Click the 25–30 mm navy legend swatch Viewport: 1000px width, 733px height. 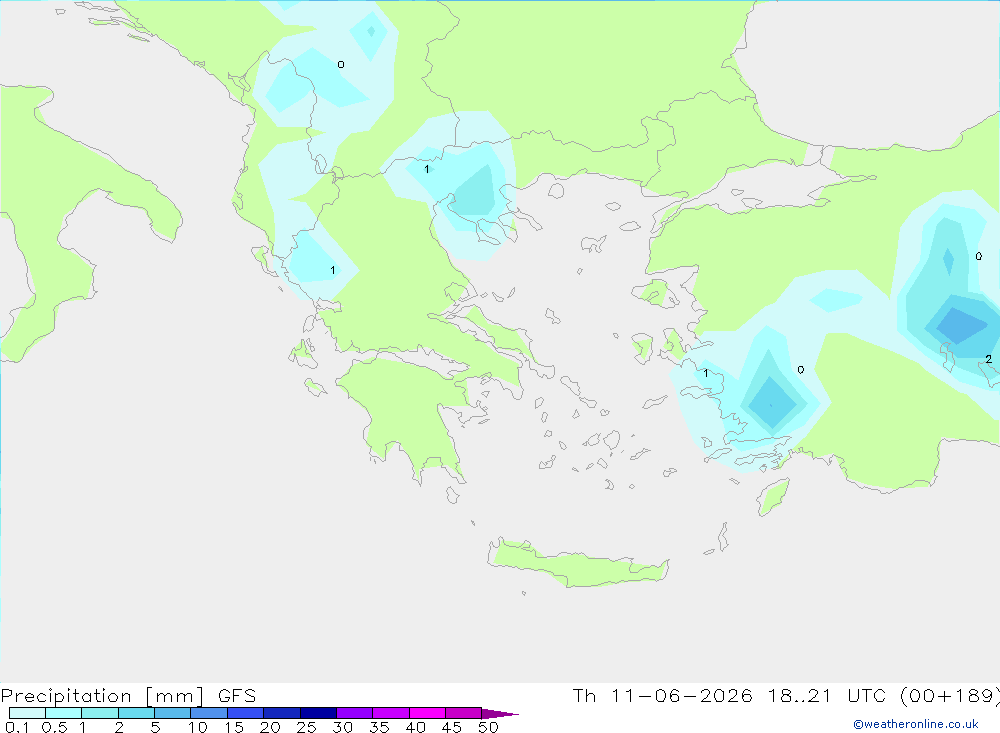pos(318,713)
